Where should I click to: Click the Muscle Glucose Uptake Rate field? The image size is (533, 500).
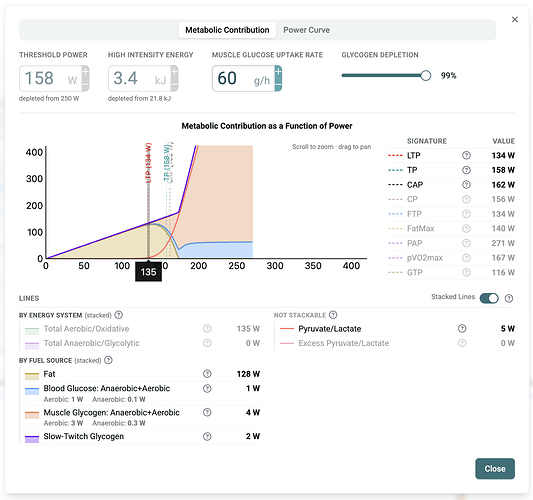(243, 79)
